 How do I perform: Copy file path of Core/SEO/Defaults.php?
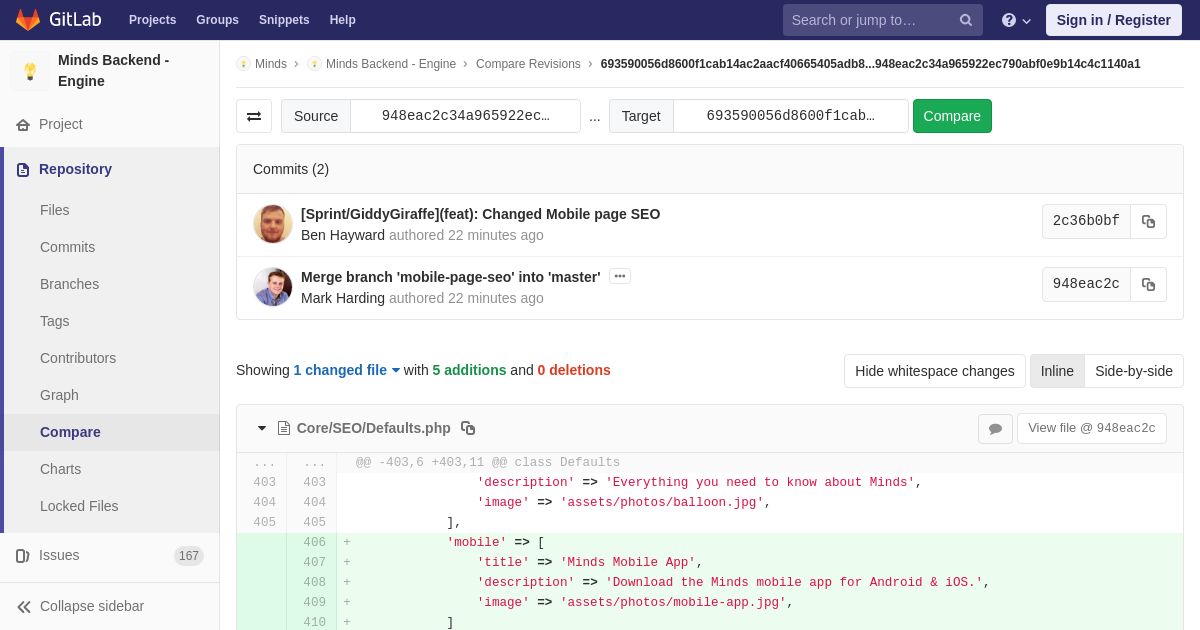click(468, 428)
